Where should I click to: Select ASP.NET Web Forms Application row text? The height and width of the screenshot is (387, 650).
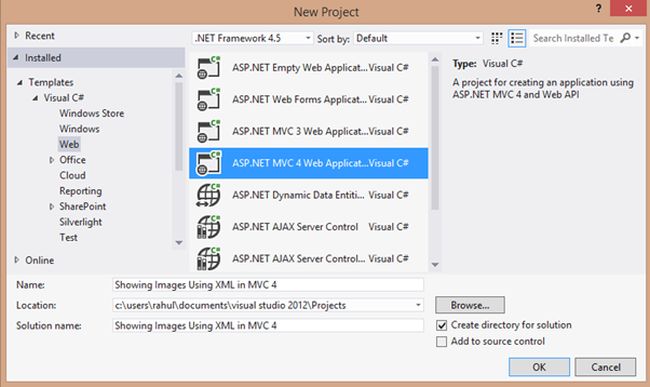299,99
